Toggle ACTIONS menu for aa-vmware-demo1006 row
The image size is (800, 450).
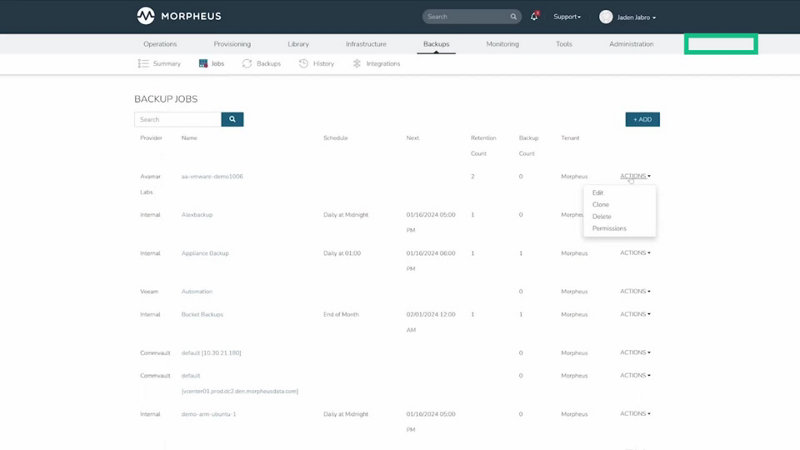click(x=635, y=176)
